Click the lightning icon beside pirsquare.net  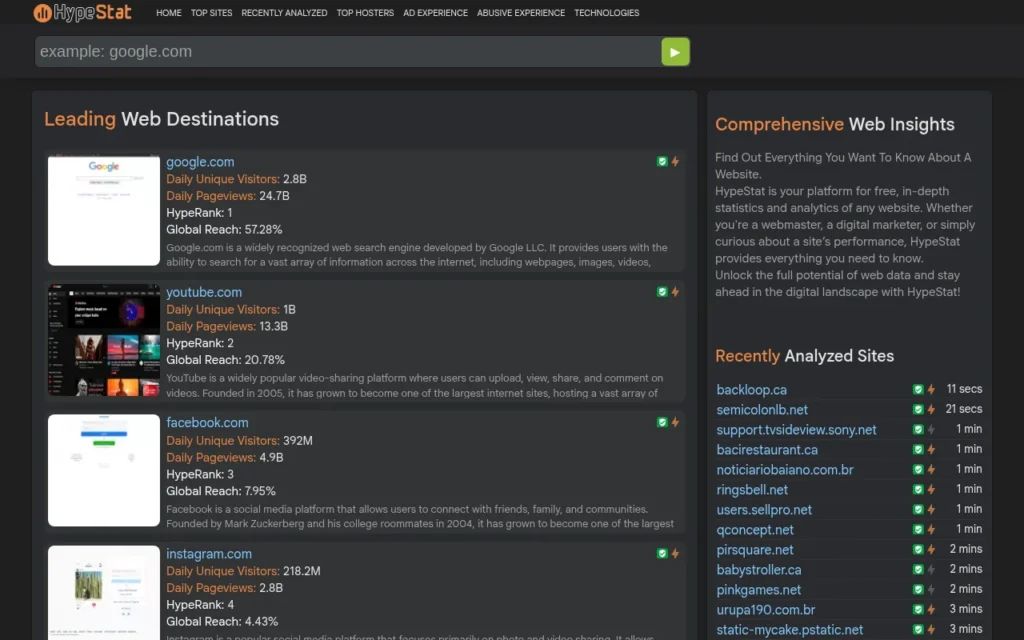(931, 549)
